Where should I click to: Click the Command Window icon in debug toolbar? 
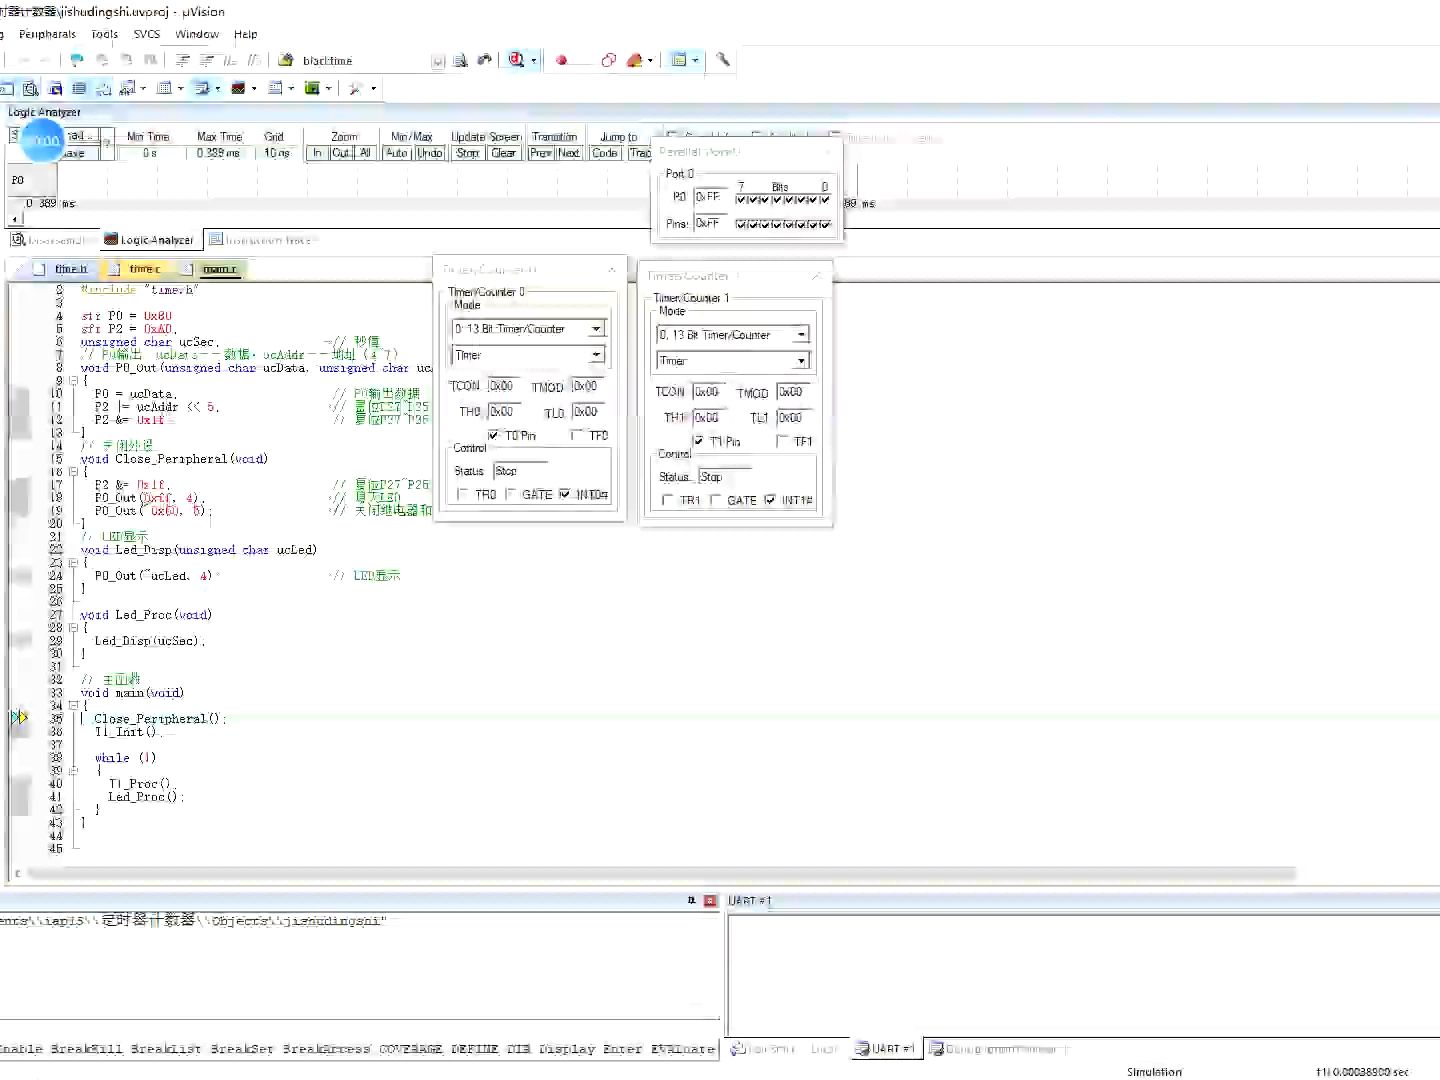(x=7, y=88)
